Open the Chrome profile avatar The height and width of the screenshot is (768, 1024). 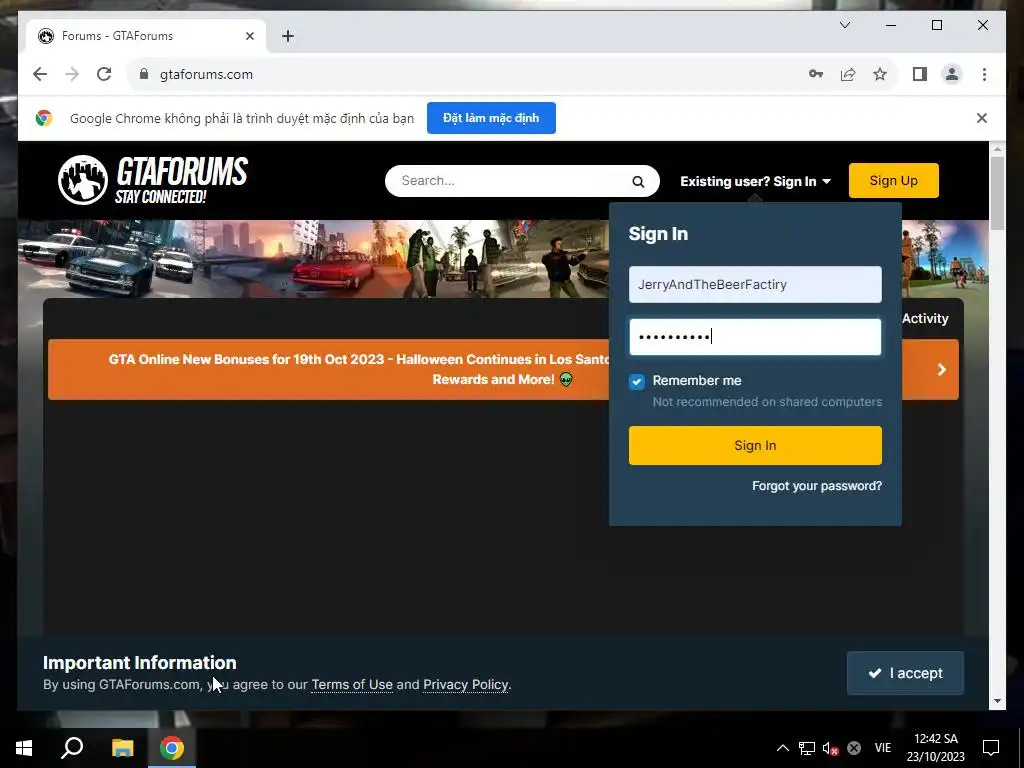coord(952,74)
